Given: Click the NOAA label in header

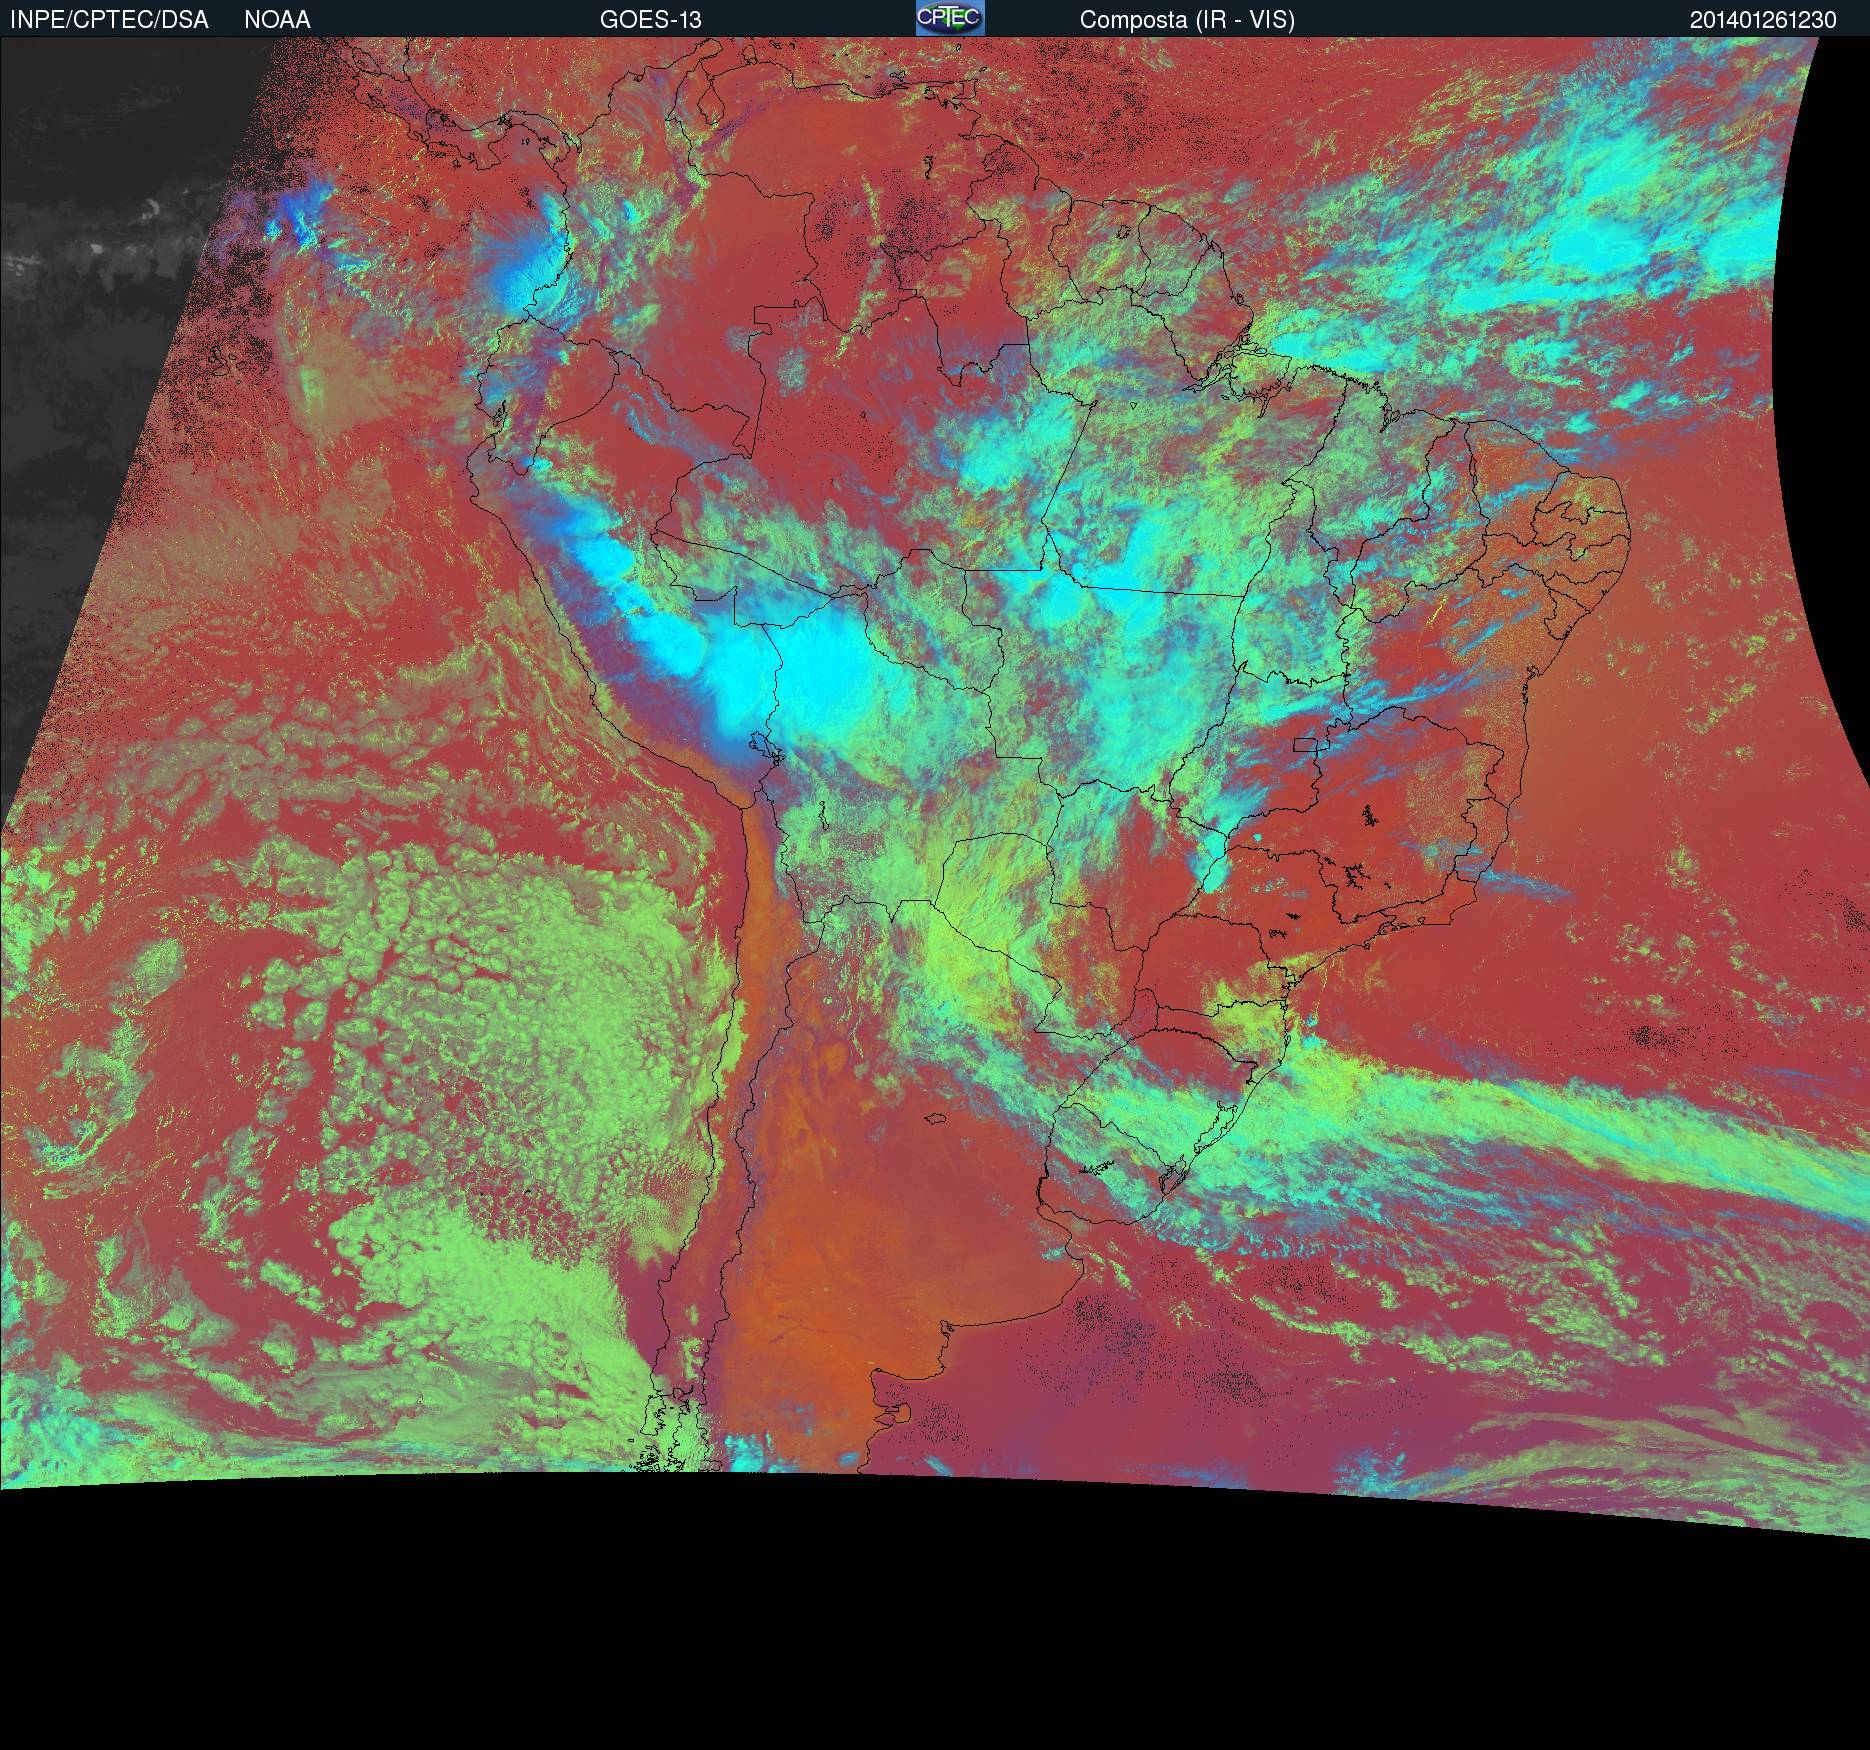Looking at the screenshot, I should coord(277,19).
